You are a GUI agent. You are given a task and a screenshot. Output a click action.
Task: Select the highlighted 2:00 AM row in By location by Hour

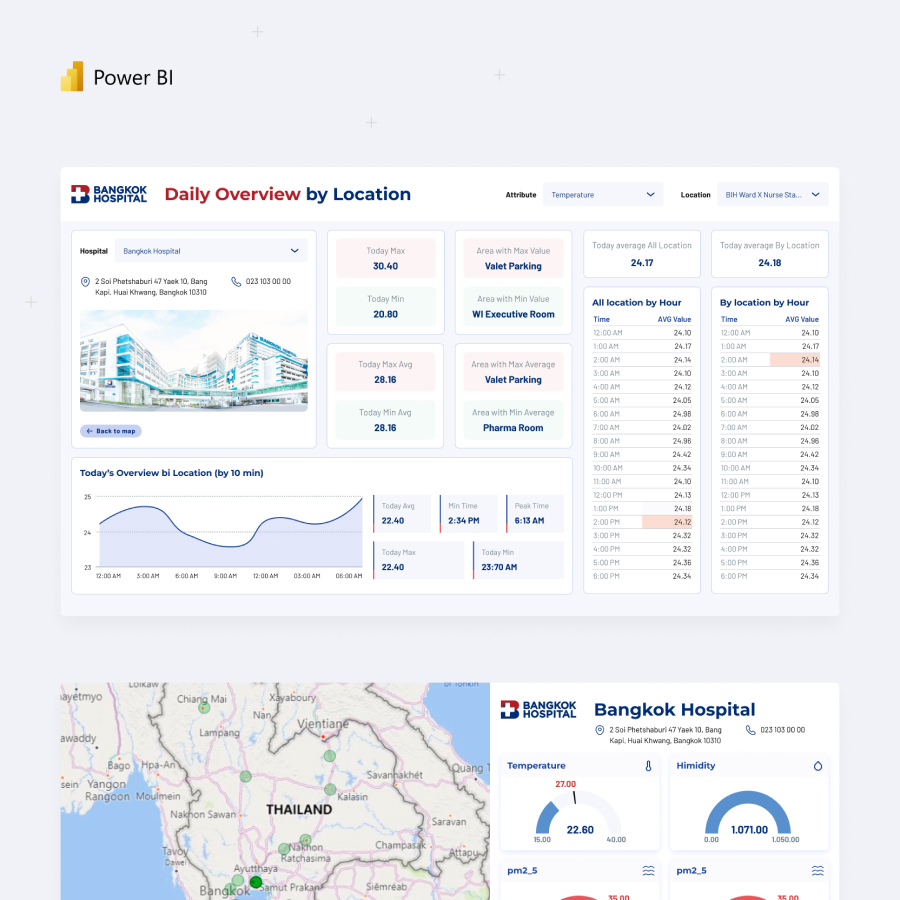[769, 359]
